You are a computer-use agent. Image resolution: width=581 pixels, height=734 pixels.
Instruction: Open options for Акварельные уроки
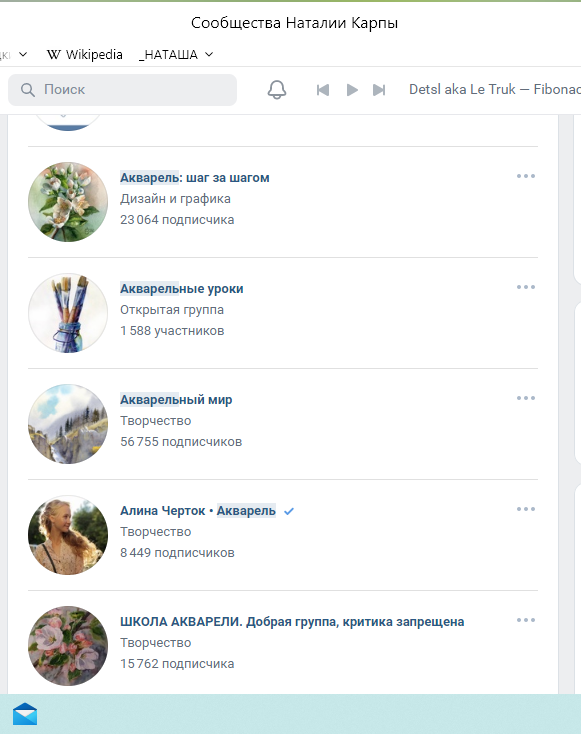pos(526,287)
